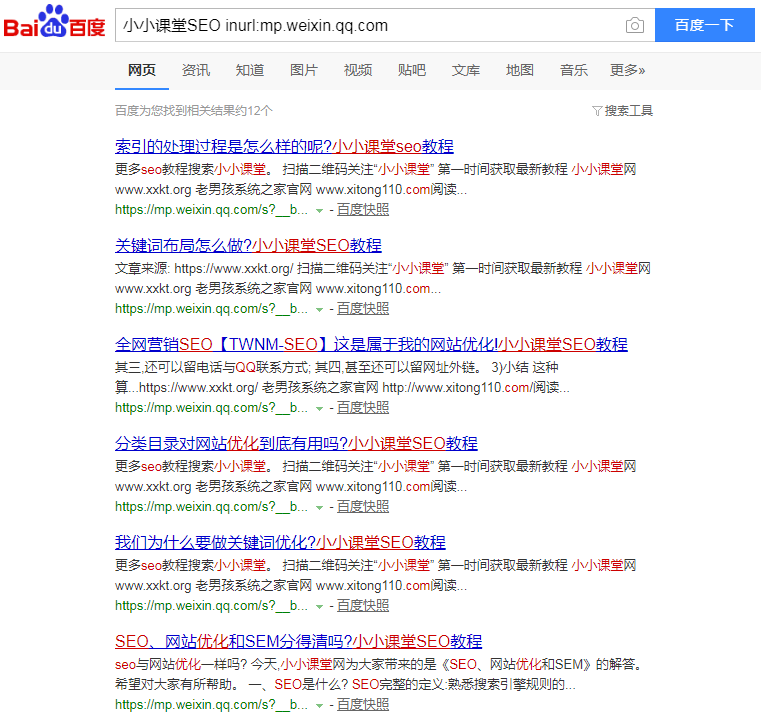Open 分类目录对网站优化到底有用吗 result

pyautogui.click(x=297, y=443)
